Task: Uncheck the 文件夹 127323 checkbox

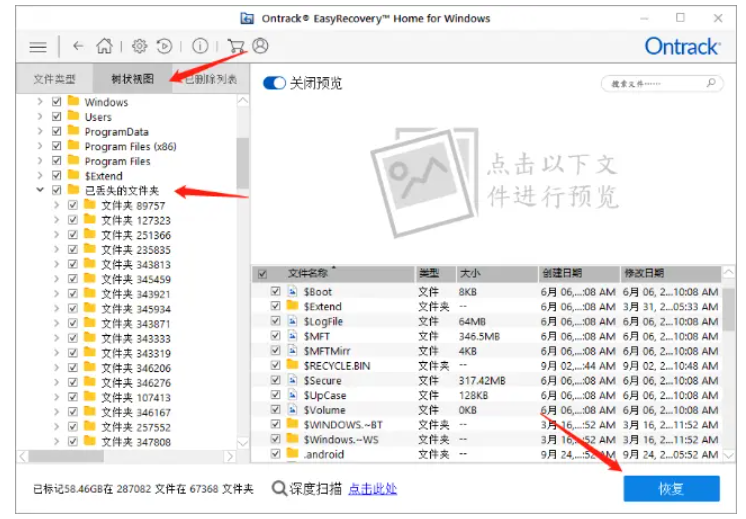Action: click(73, 220)
